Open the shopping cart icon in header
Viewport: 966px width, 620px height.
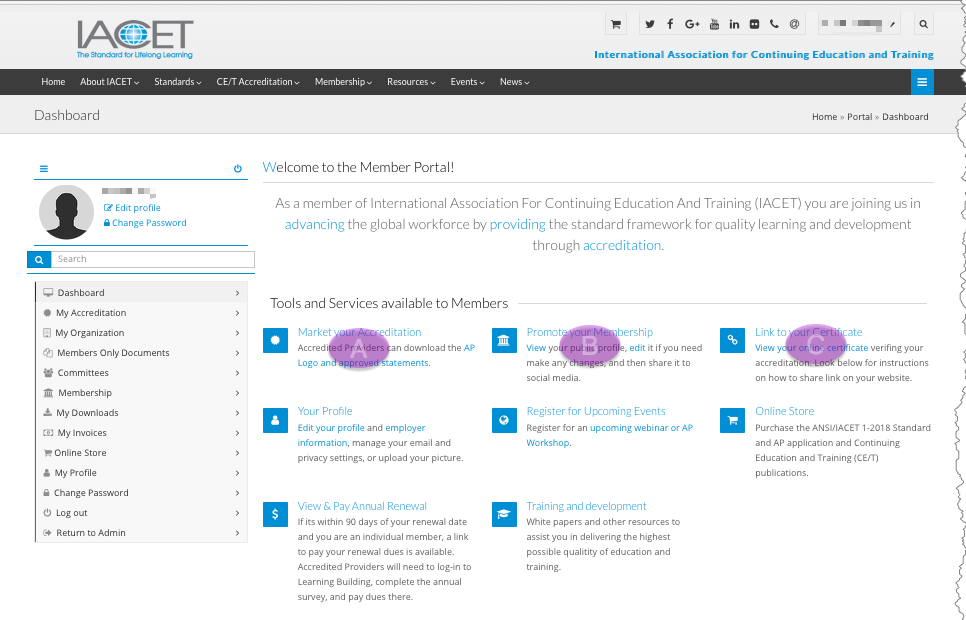615,24
